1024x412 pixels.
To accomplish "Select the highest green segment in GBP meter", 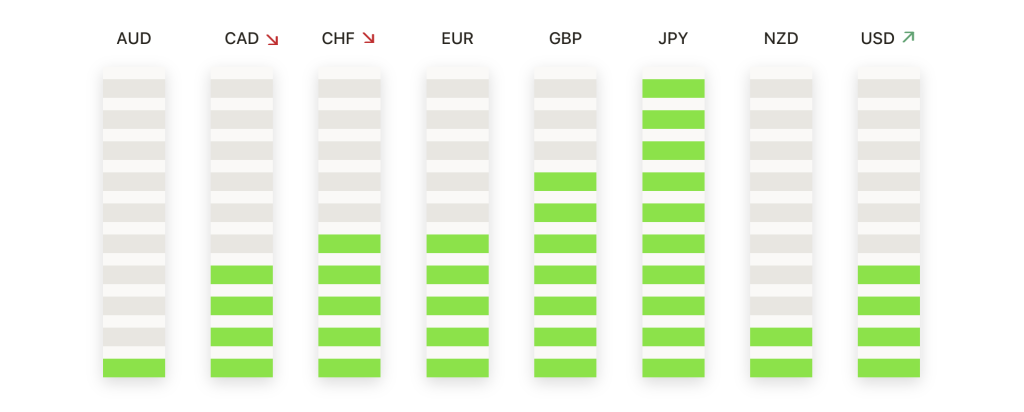I will tap(565, 181).
